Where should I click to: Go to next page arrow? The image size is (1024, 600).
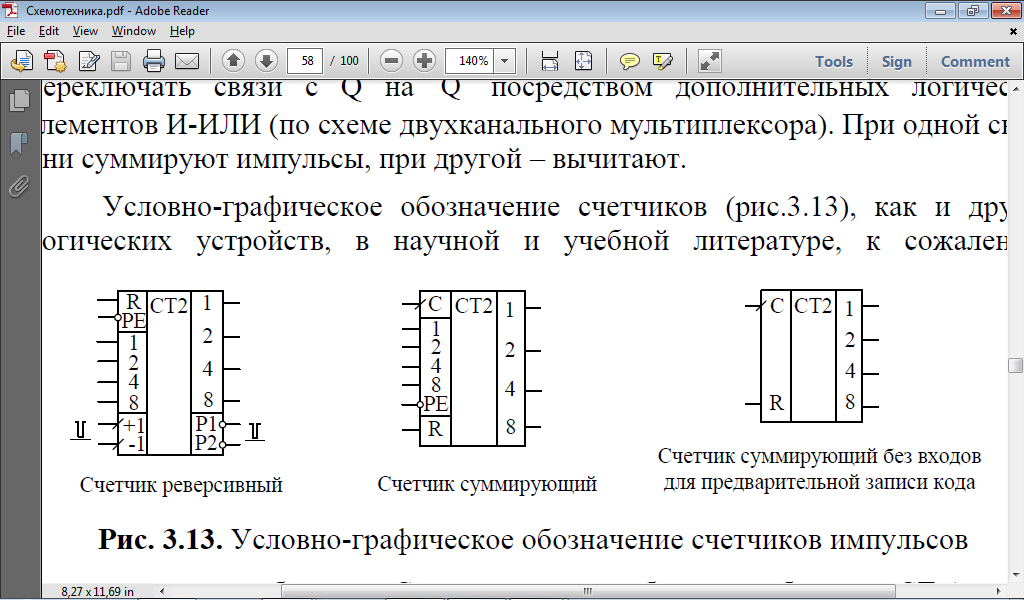266,61
